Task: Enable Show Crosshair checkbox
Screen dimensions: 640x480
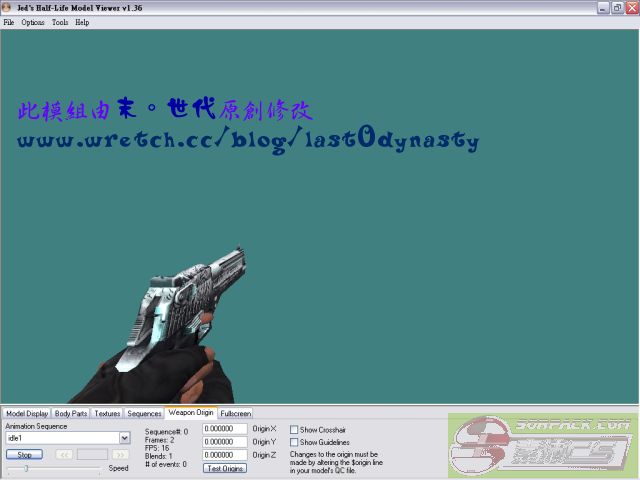Action: tap(294, 430)
